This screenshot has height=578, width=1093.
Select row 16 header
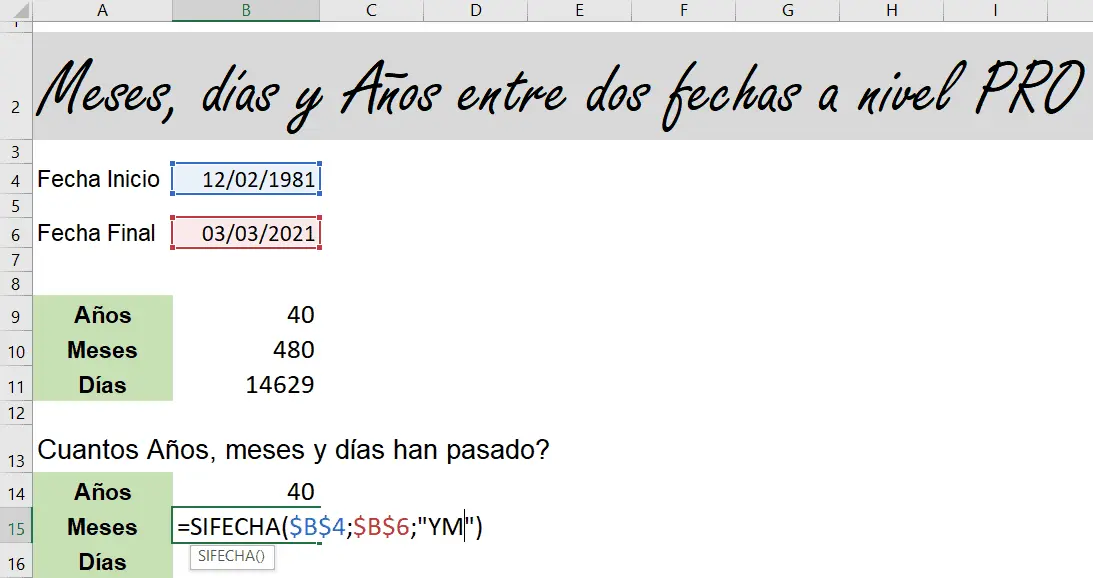(16, 562)
